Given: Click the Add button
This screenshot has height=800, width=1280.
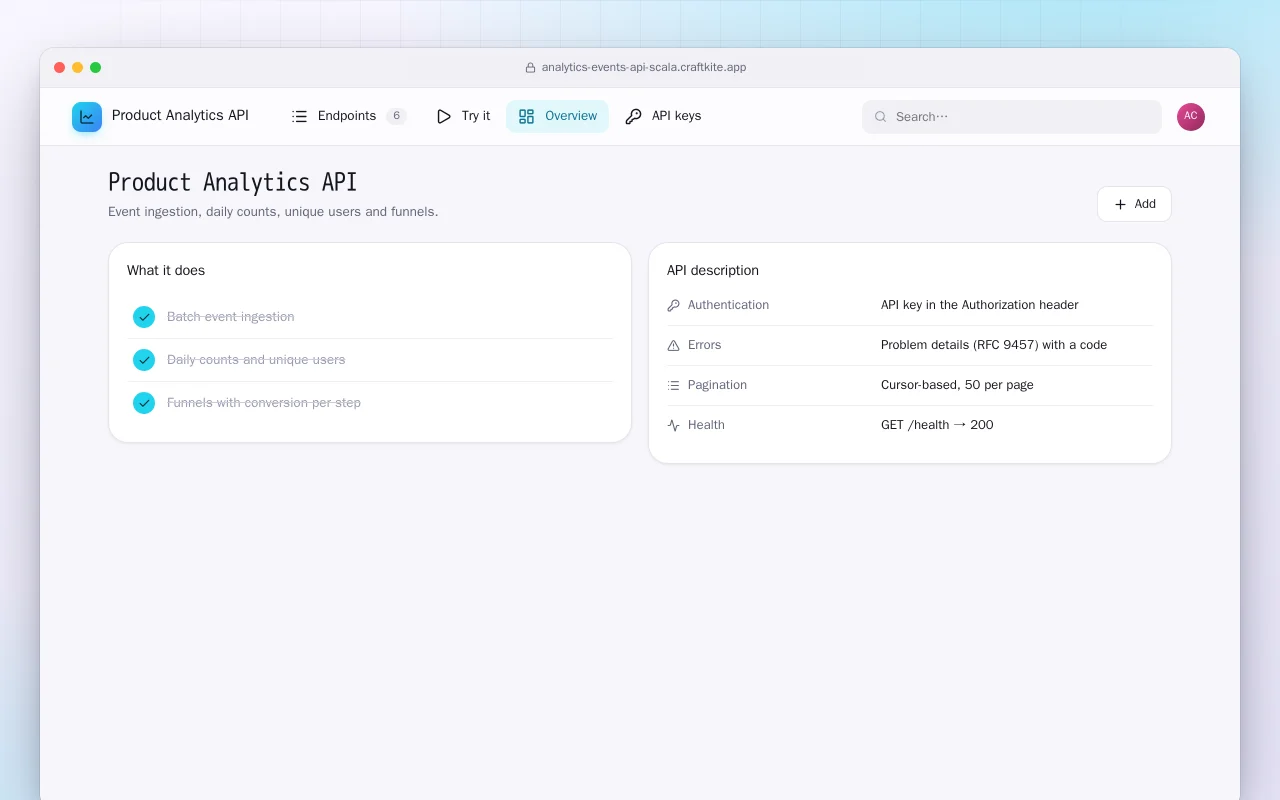Looking at the screenshot, I should [x=1134, y=204].
